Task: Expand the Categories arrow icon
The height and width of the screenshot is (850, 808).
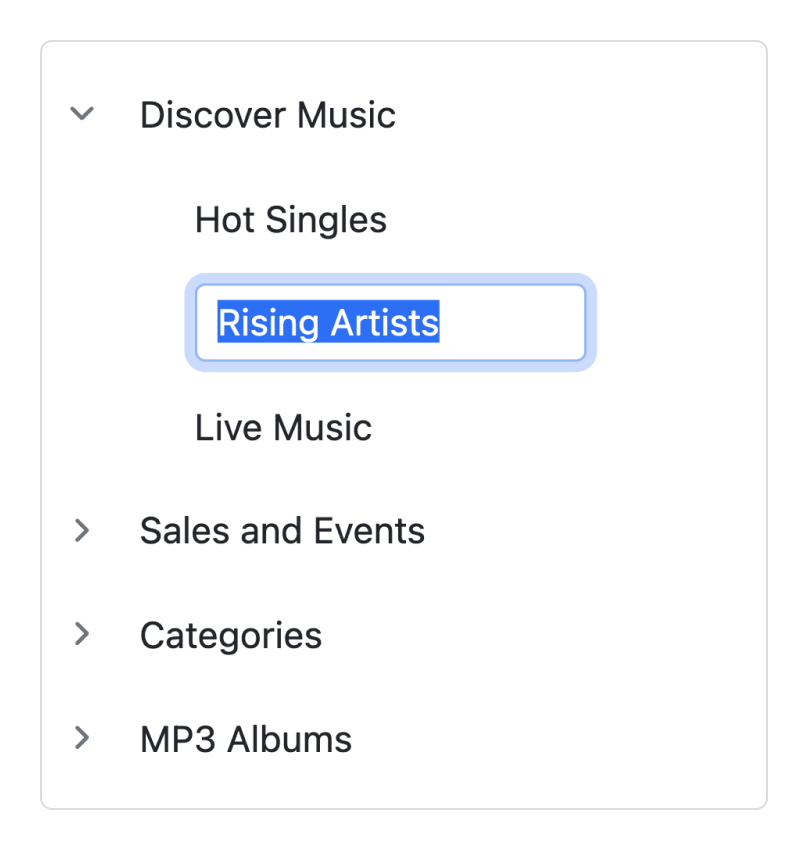Action: (x=82, y=634)
